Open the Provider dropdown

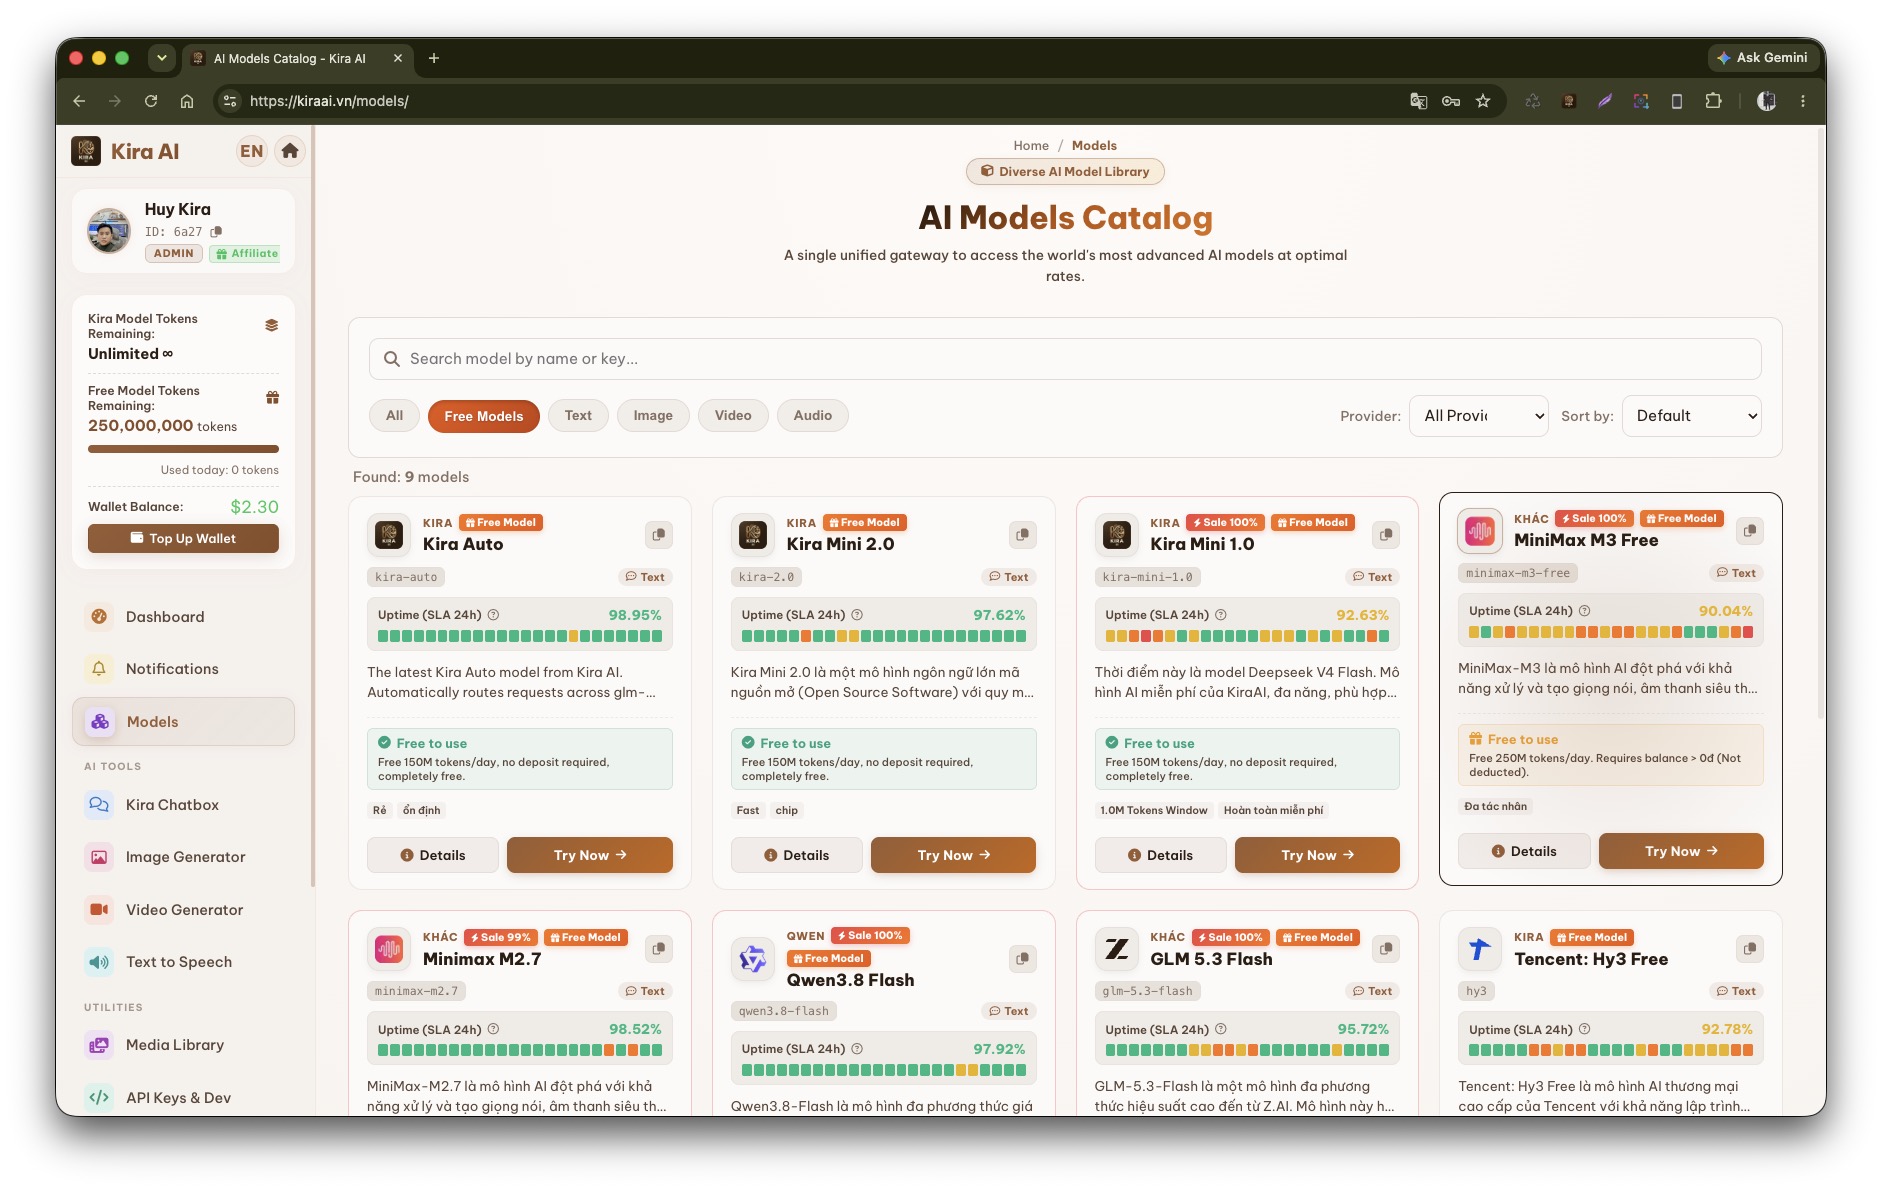click(x=1480, y=416)
